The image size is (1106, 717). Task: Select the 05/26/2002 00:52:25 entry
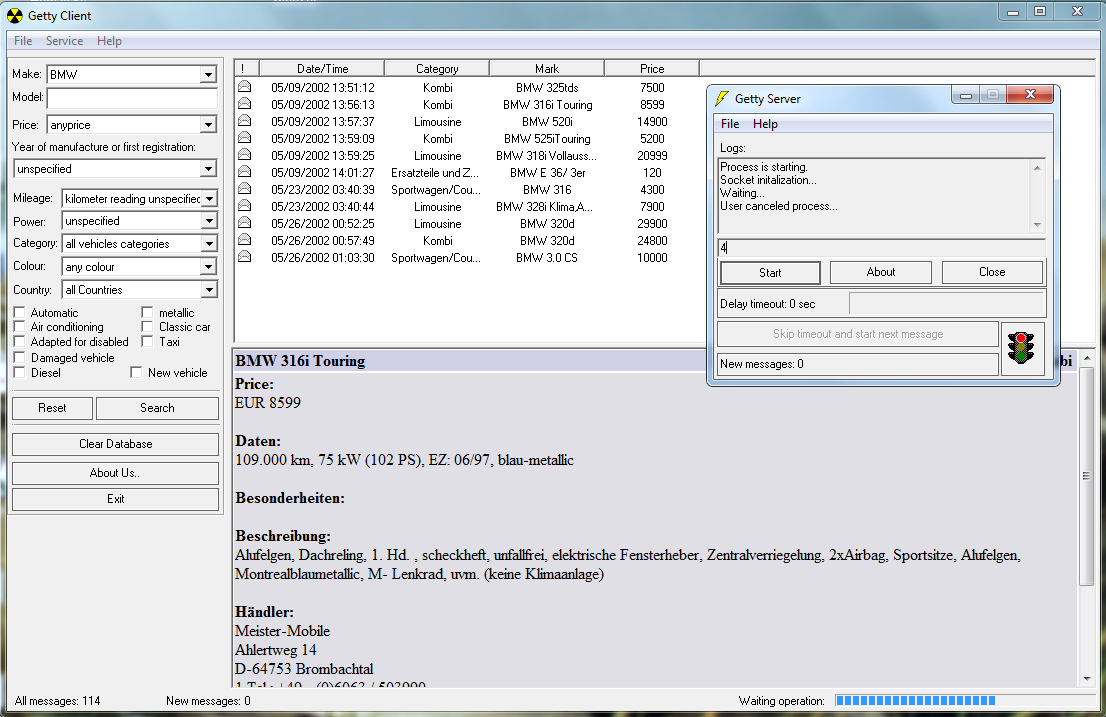pyautogui.click(x=322, y=223)
